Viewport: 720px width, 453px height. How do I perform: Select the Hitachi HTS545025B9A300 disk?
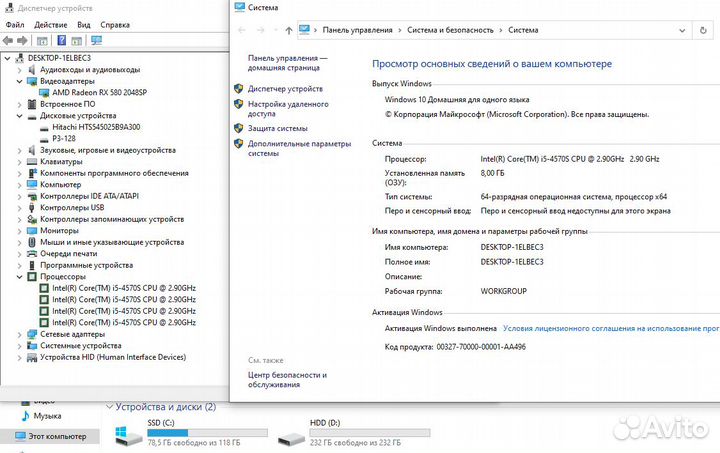96,127
